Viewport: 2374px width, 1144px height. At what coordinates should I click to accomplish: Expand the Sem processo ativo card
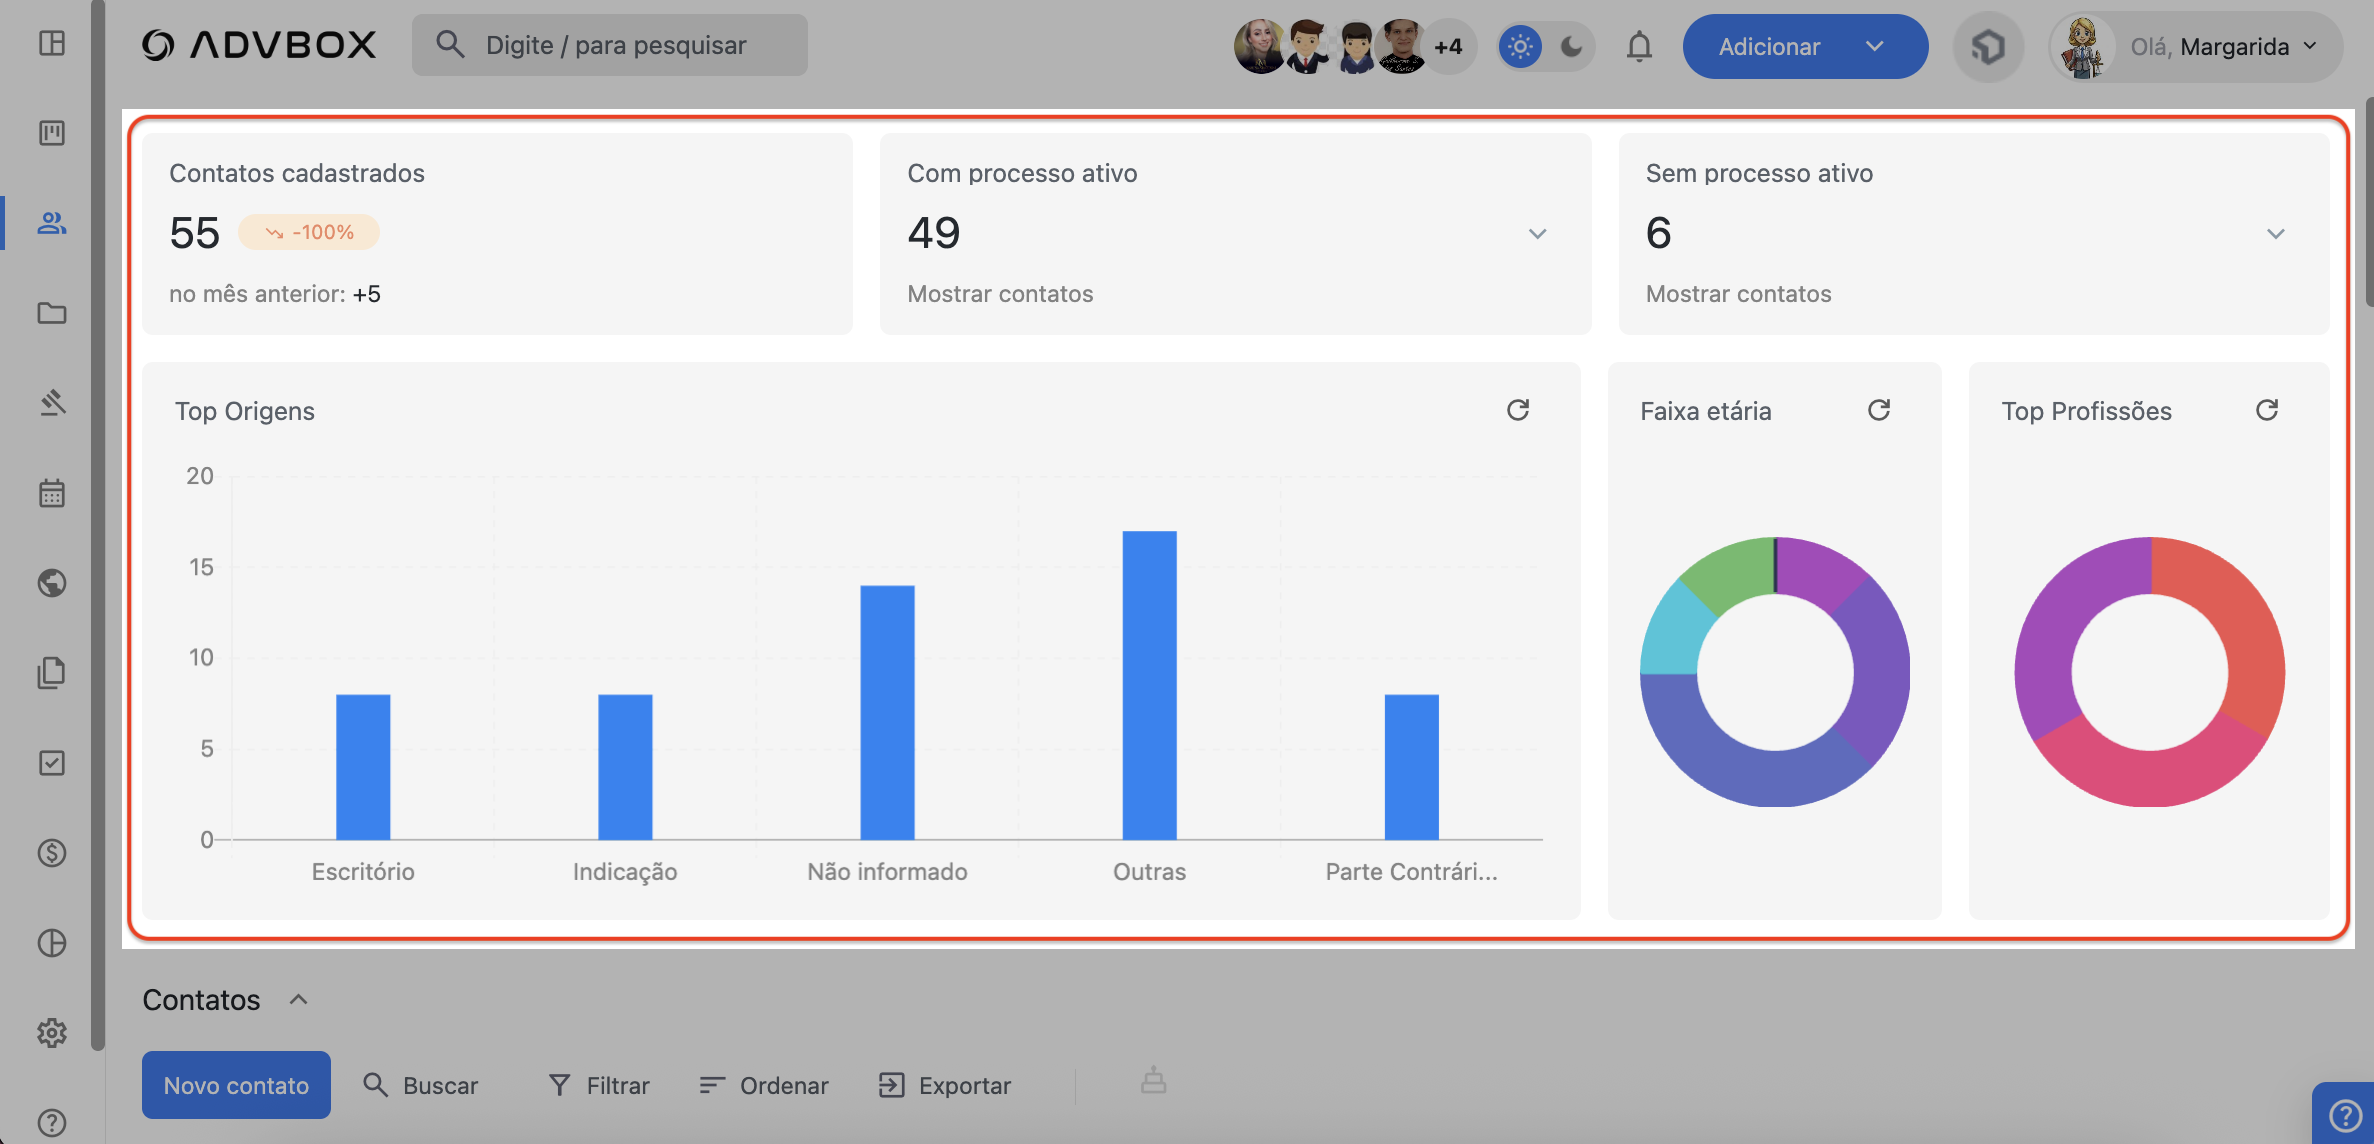(x=2275, y=234)
